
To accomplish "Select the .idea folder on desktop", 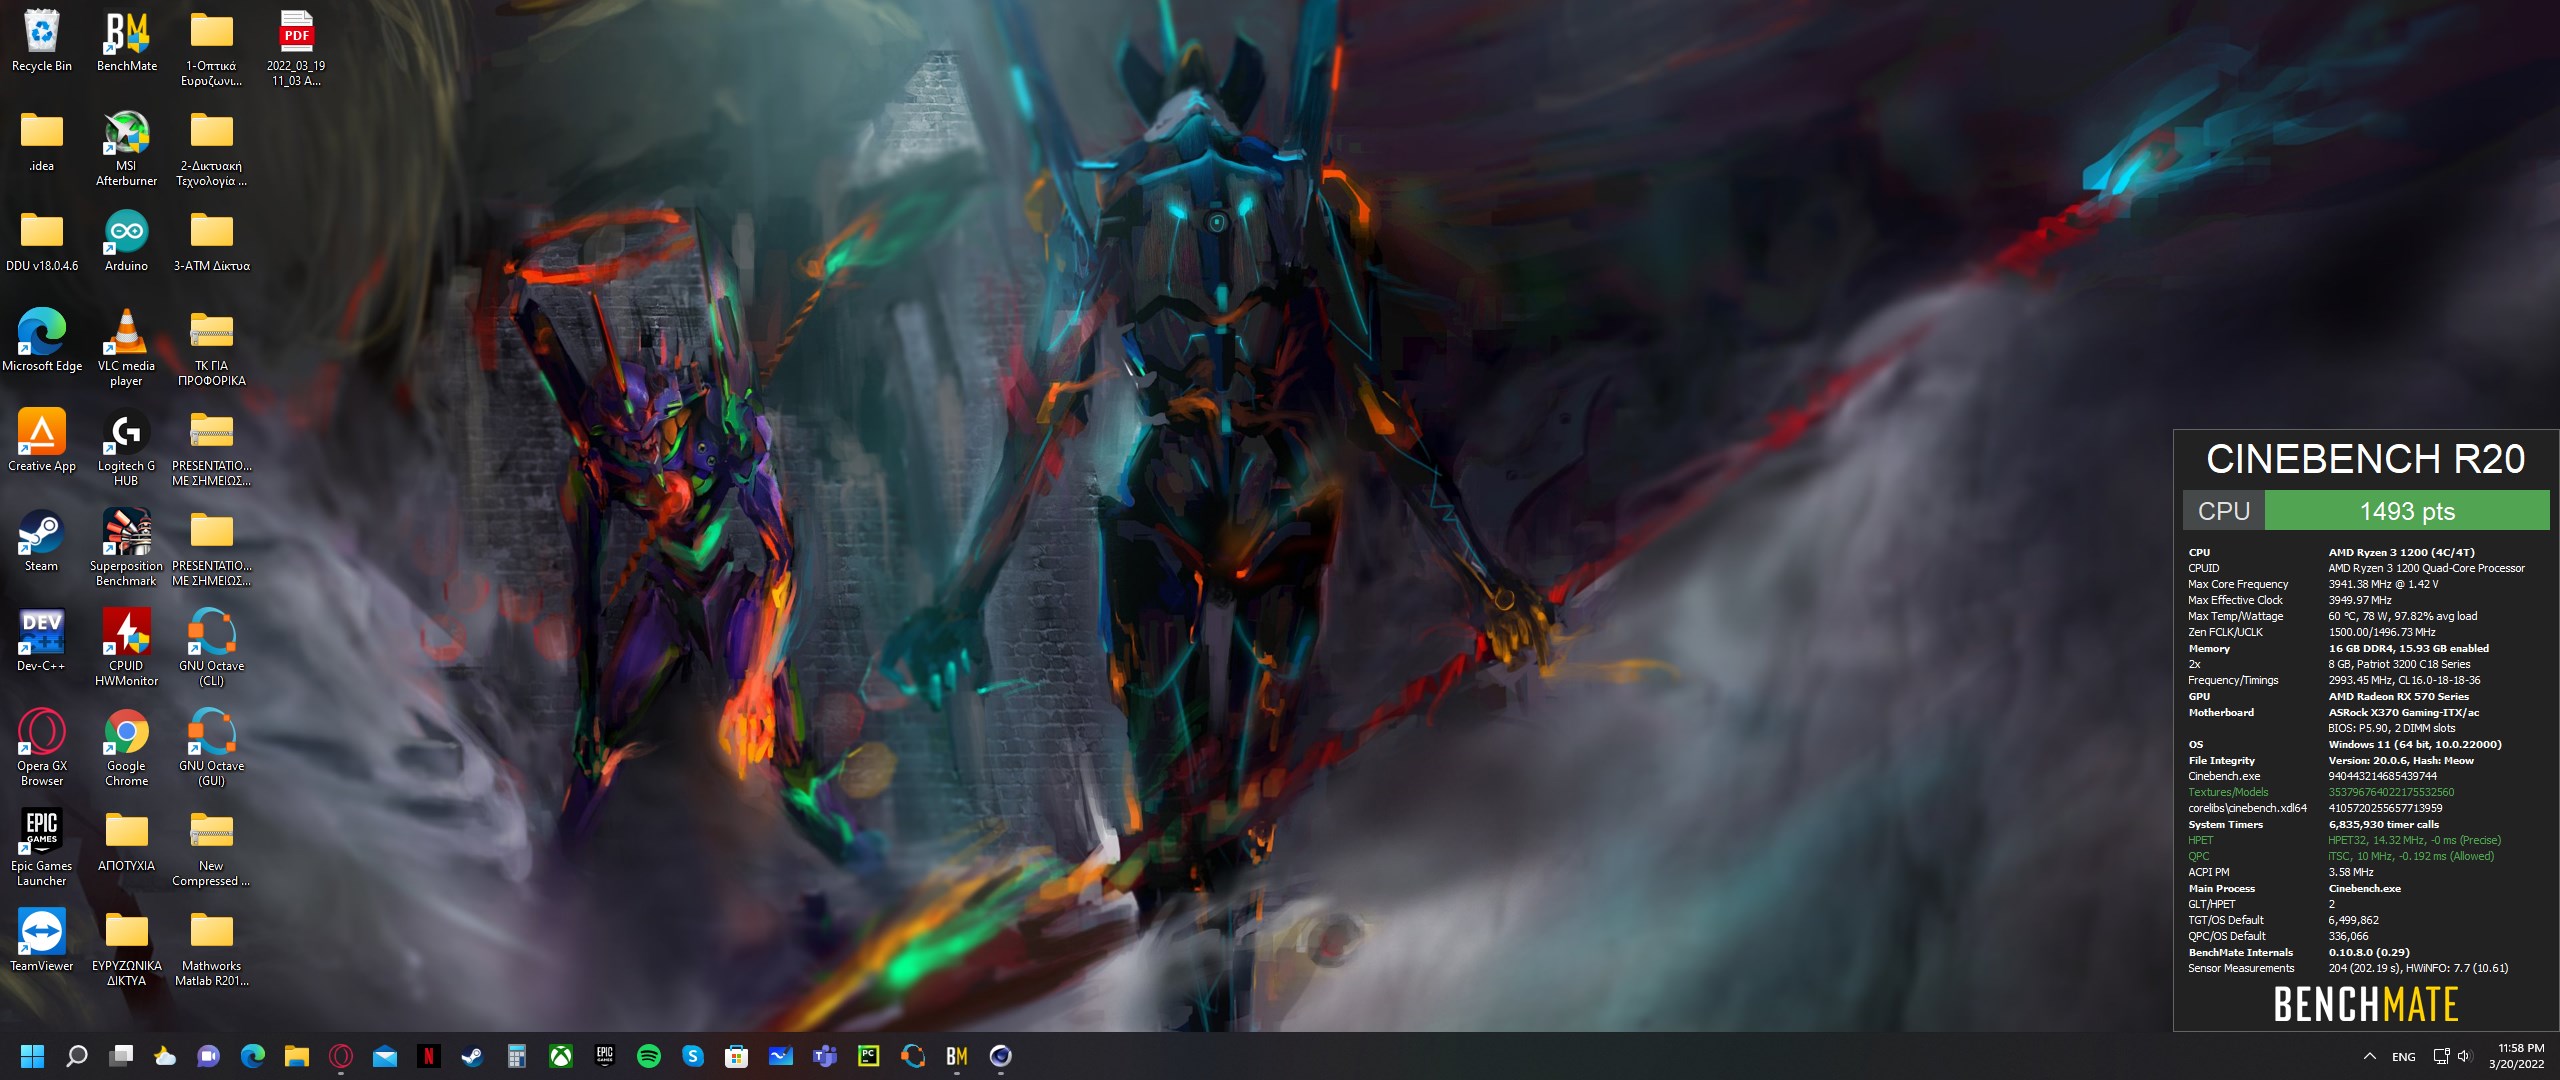I will pyautogui.click(x=42, y=140).
